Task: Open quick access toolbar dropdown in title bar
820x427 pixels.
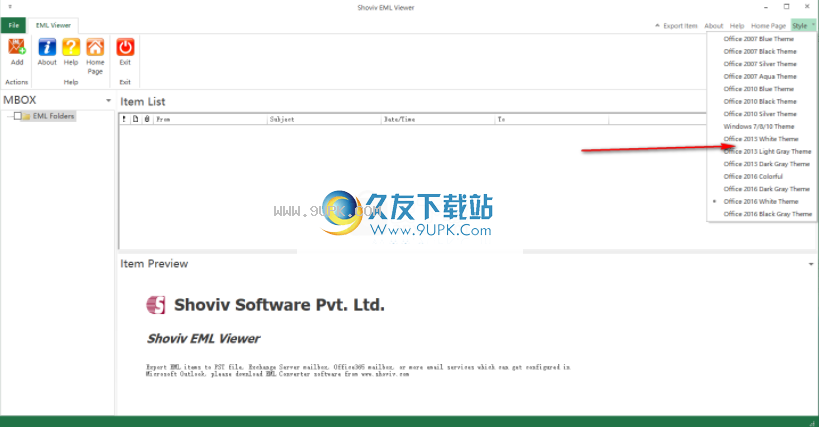Action: (10, 7)
